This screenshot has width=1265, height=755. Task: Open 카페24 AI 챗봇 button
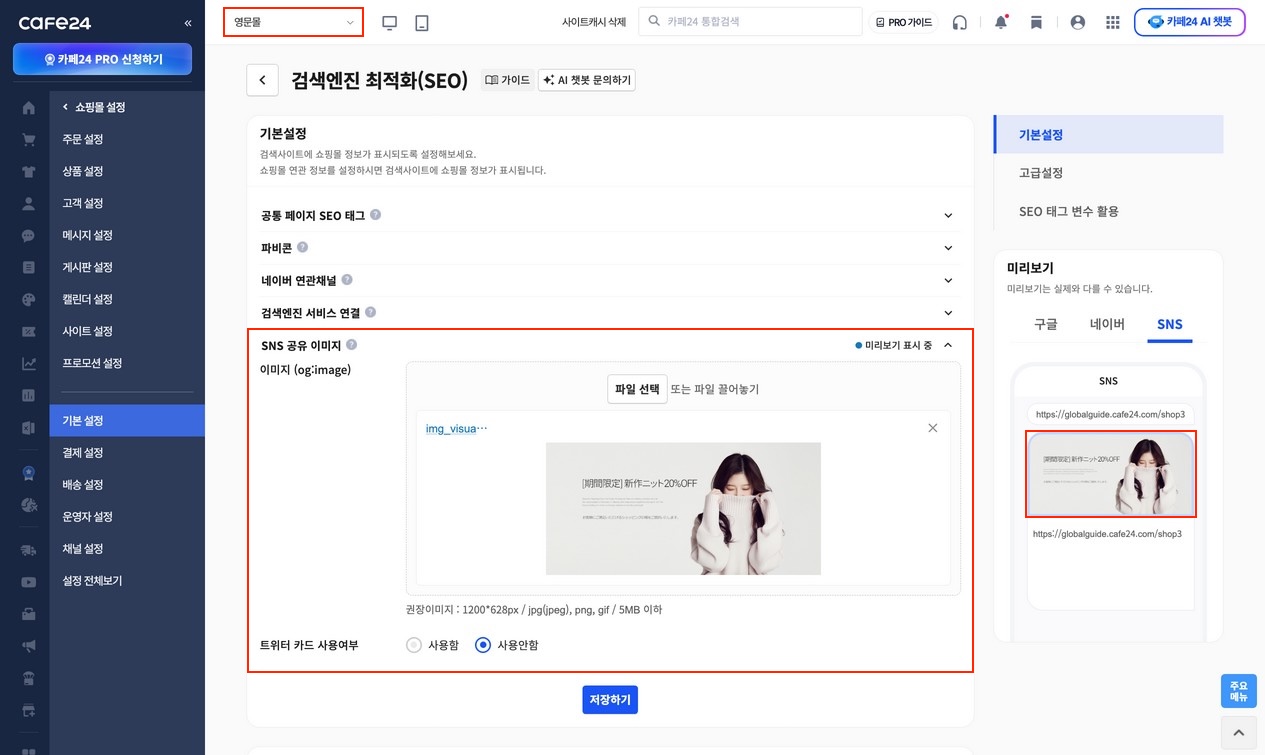click(x=1190, y=22)
